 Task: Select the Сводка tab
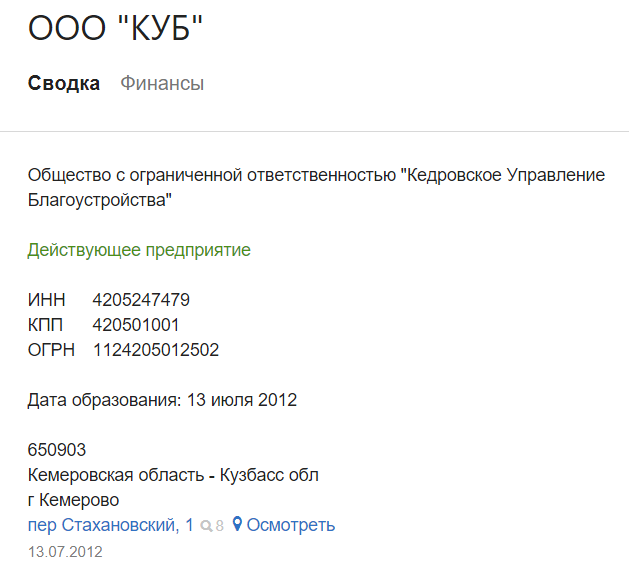point(64,83)
